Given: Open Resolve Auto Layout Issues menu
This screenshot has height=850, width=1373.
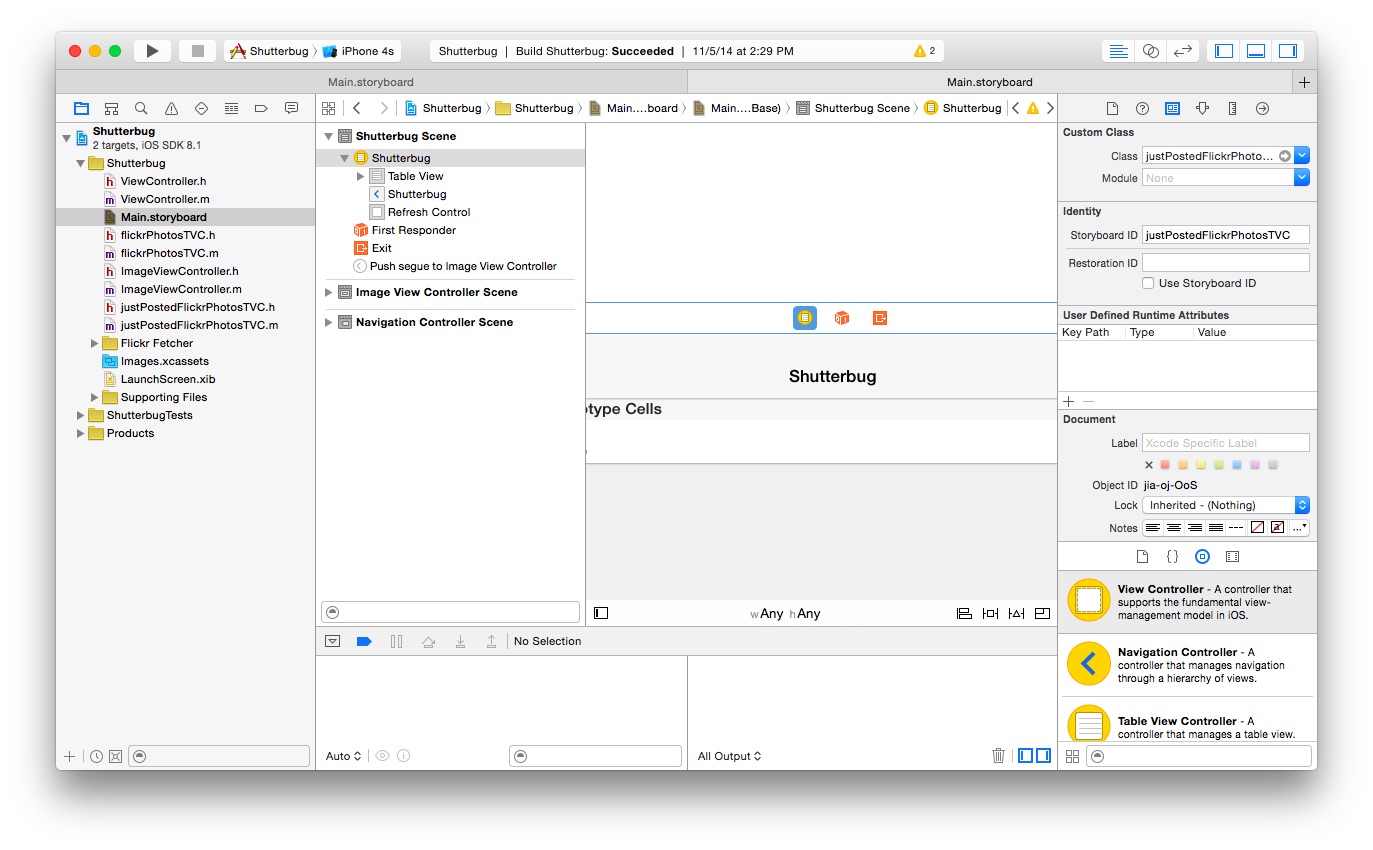Looking at the screenshot, I should coord(1016,613).
